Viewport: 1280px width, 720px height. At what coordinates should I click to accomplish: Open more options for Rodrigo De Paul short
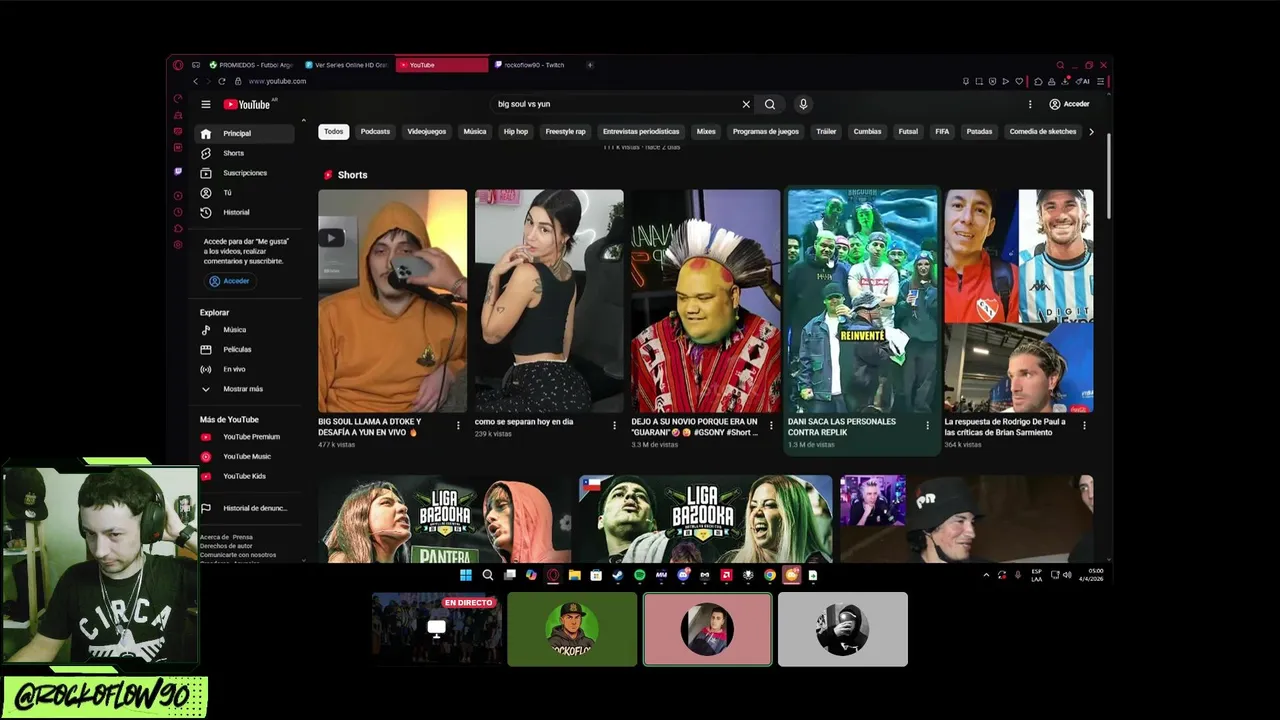[1084, 425]
